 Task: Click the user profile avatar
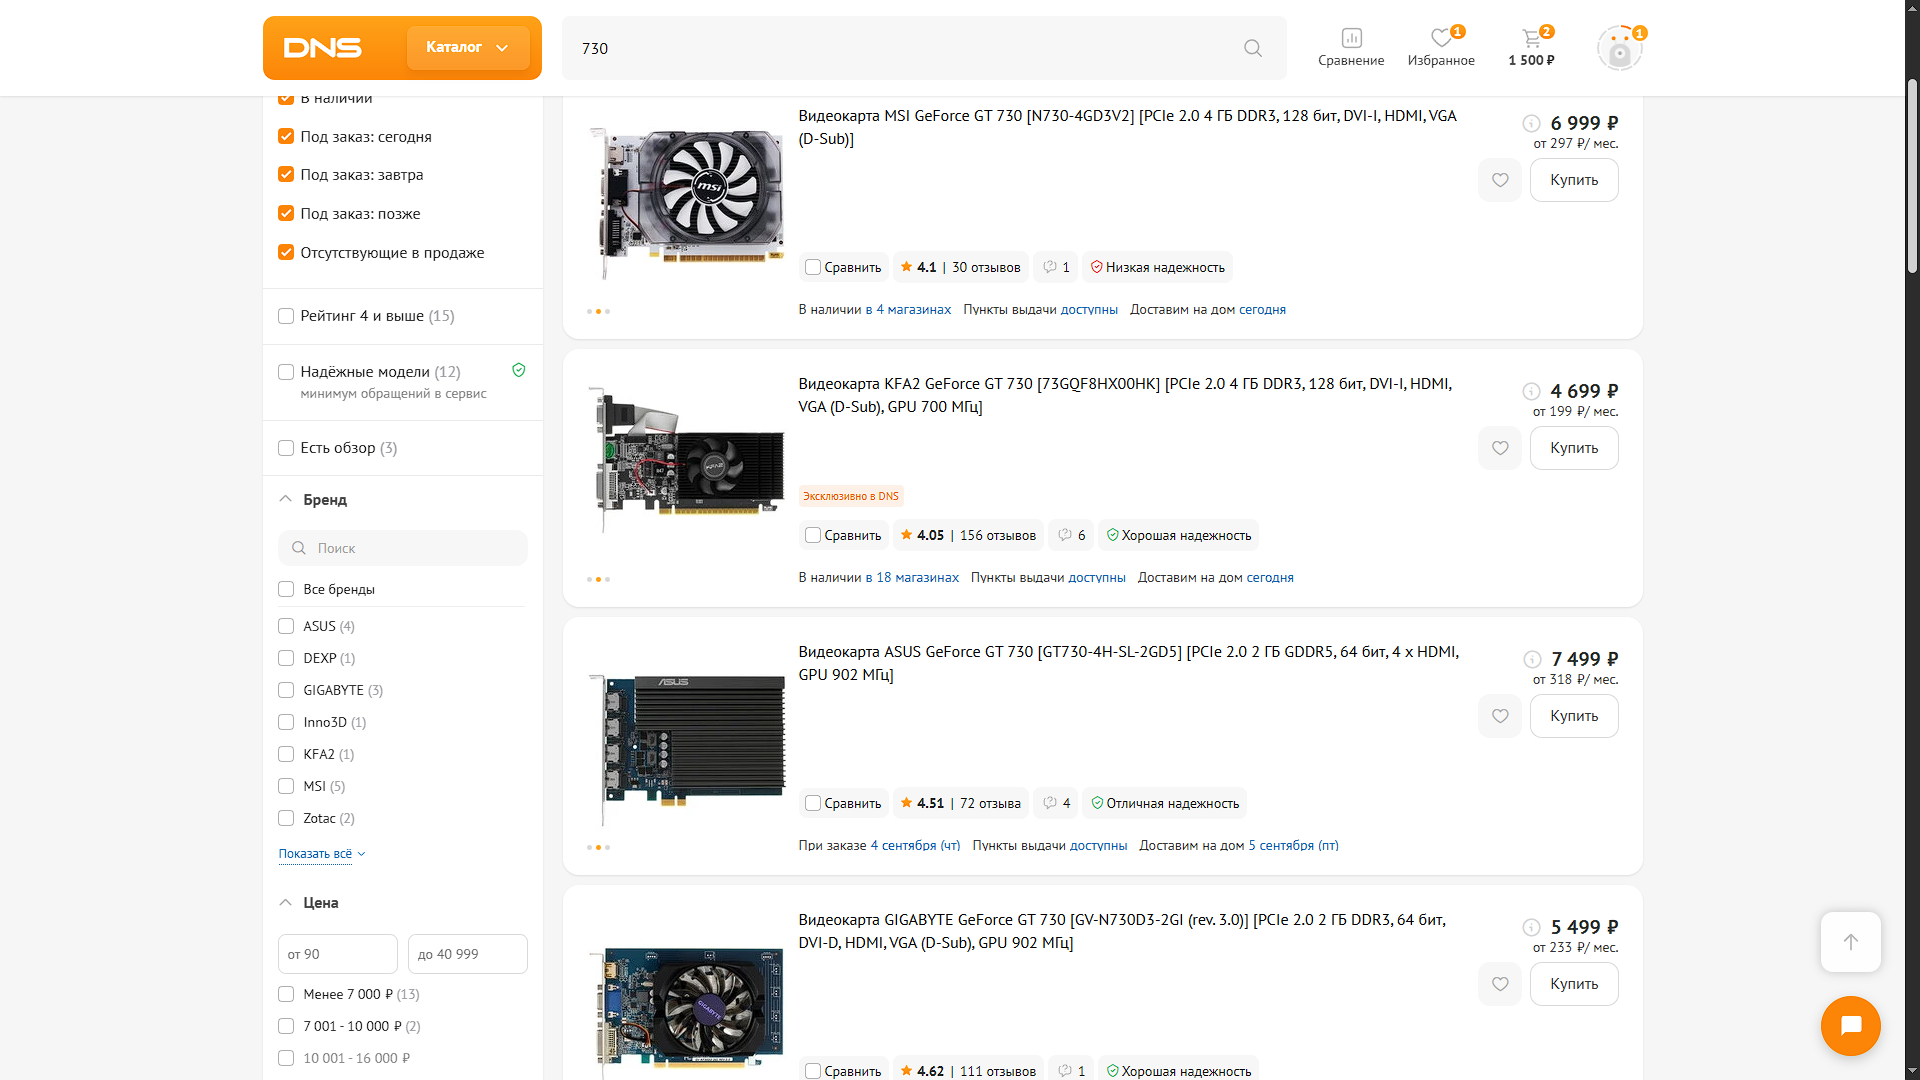pos(1618,48)
